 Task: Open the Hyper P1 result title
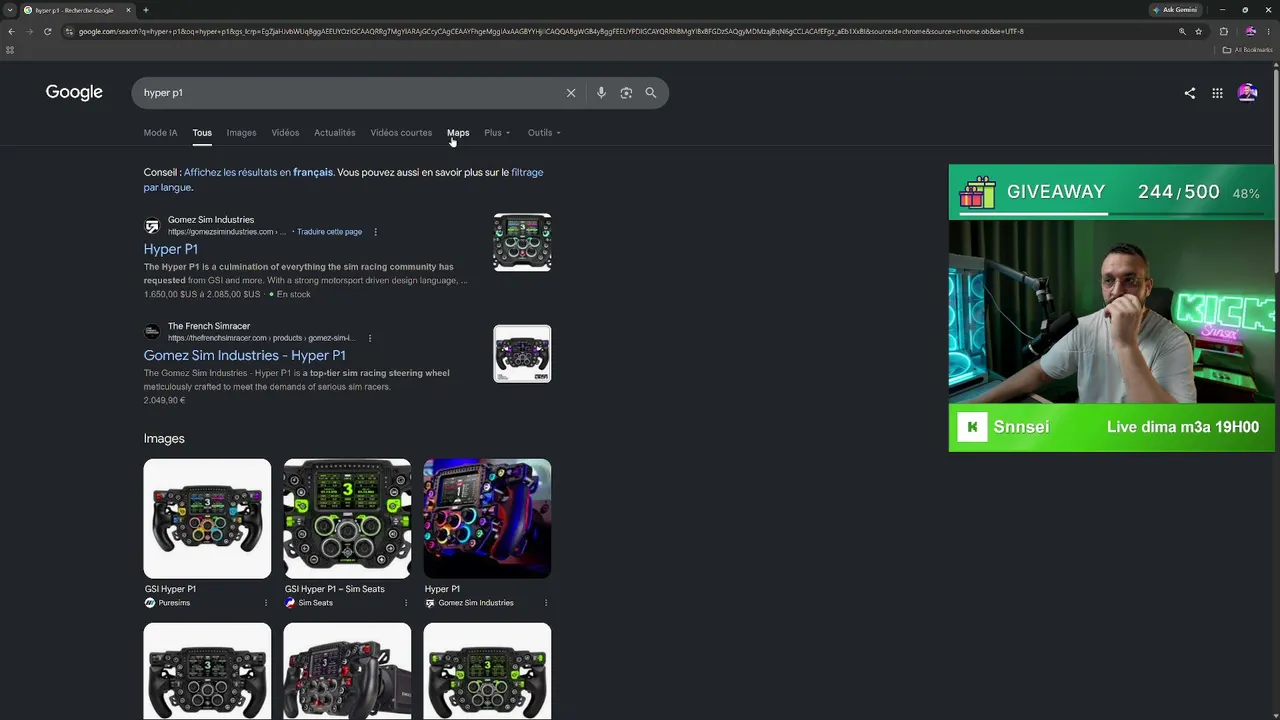[x=170, y=249]
